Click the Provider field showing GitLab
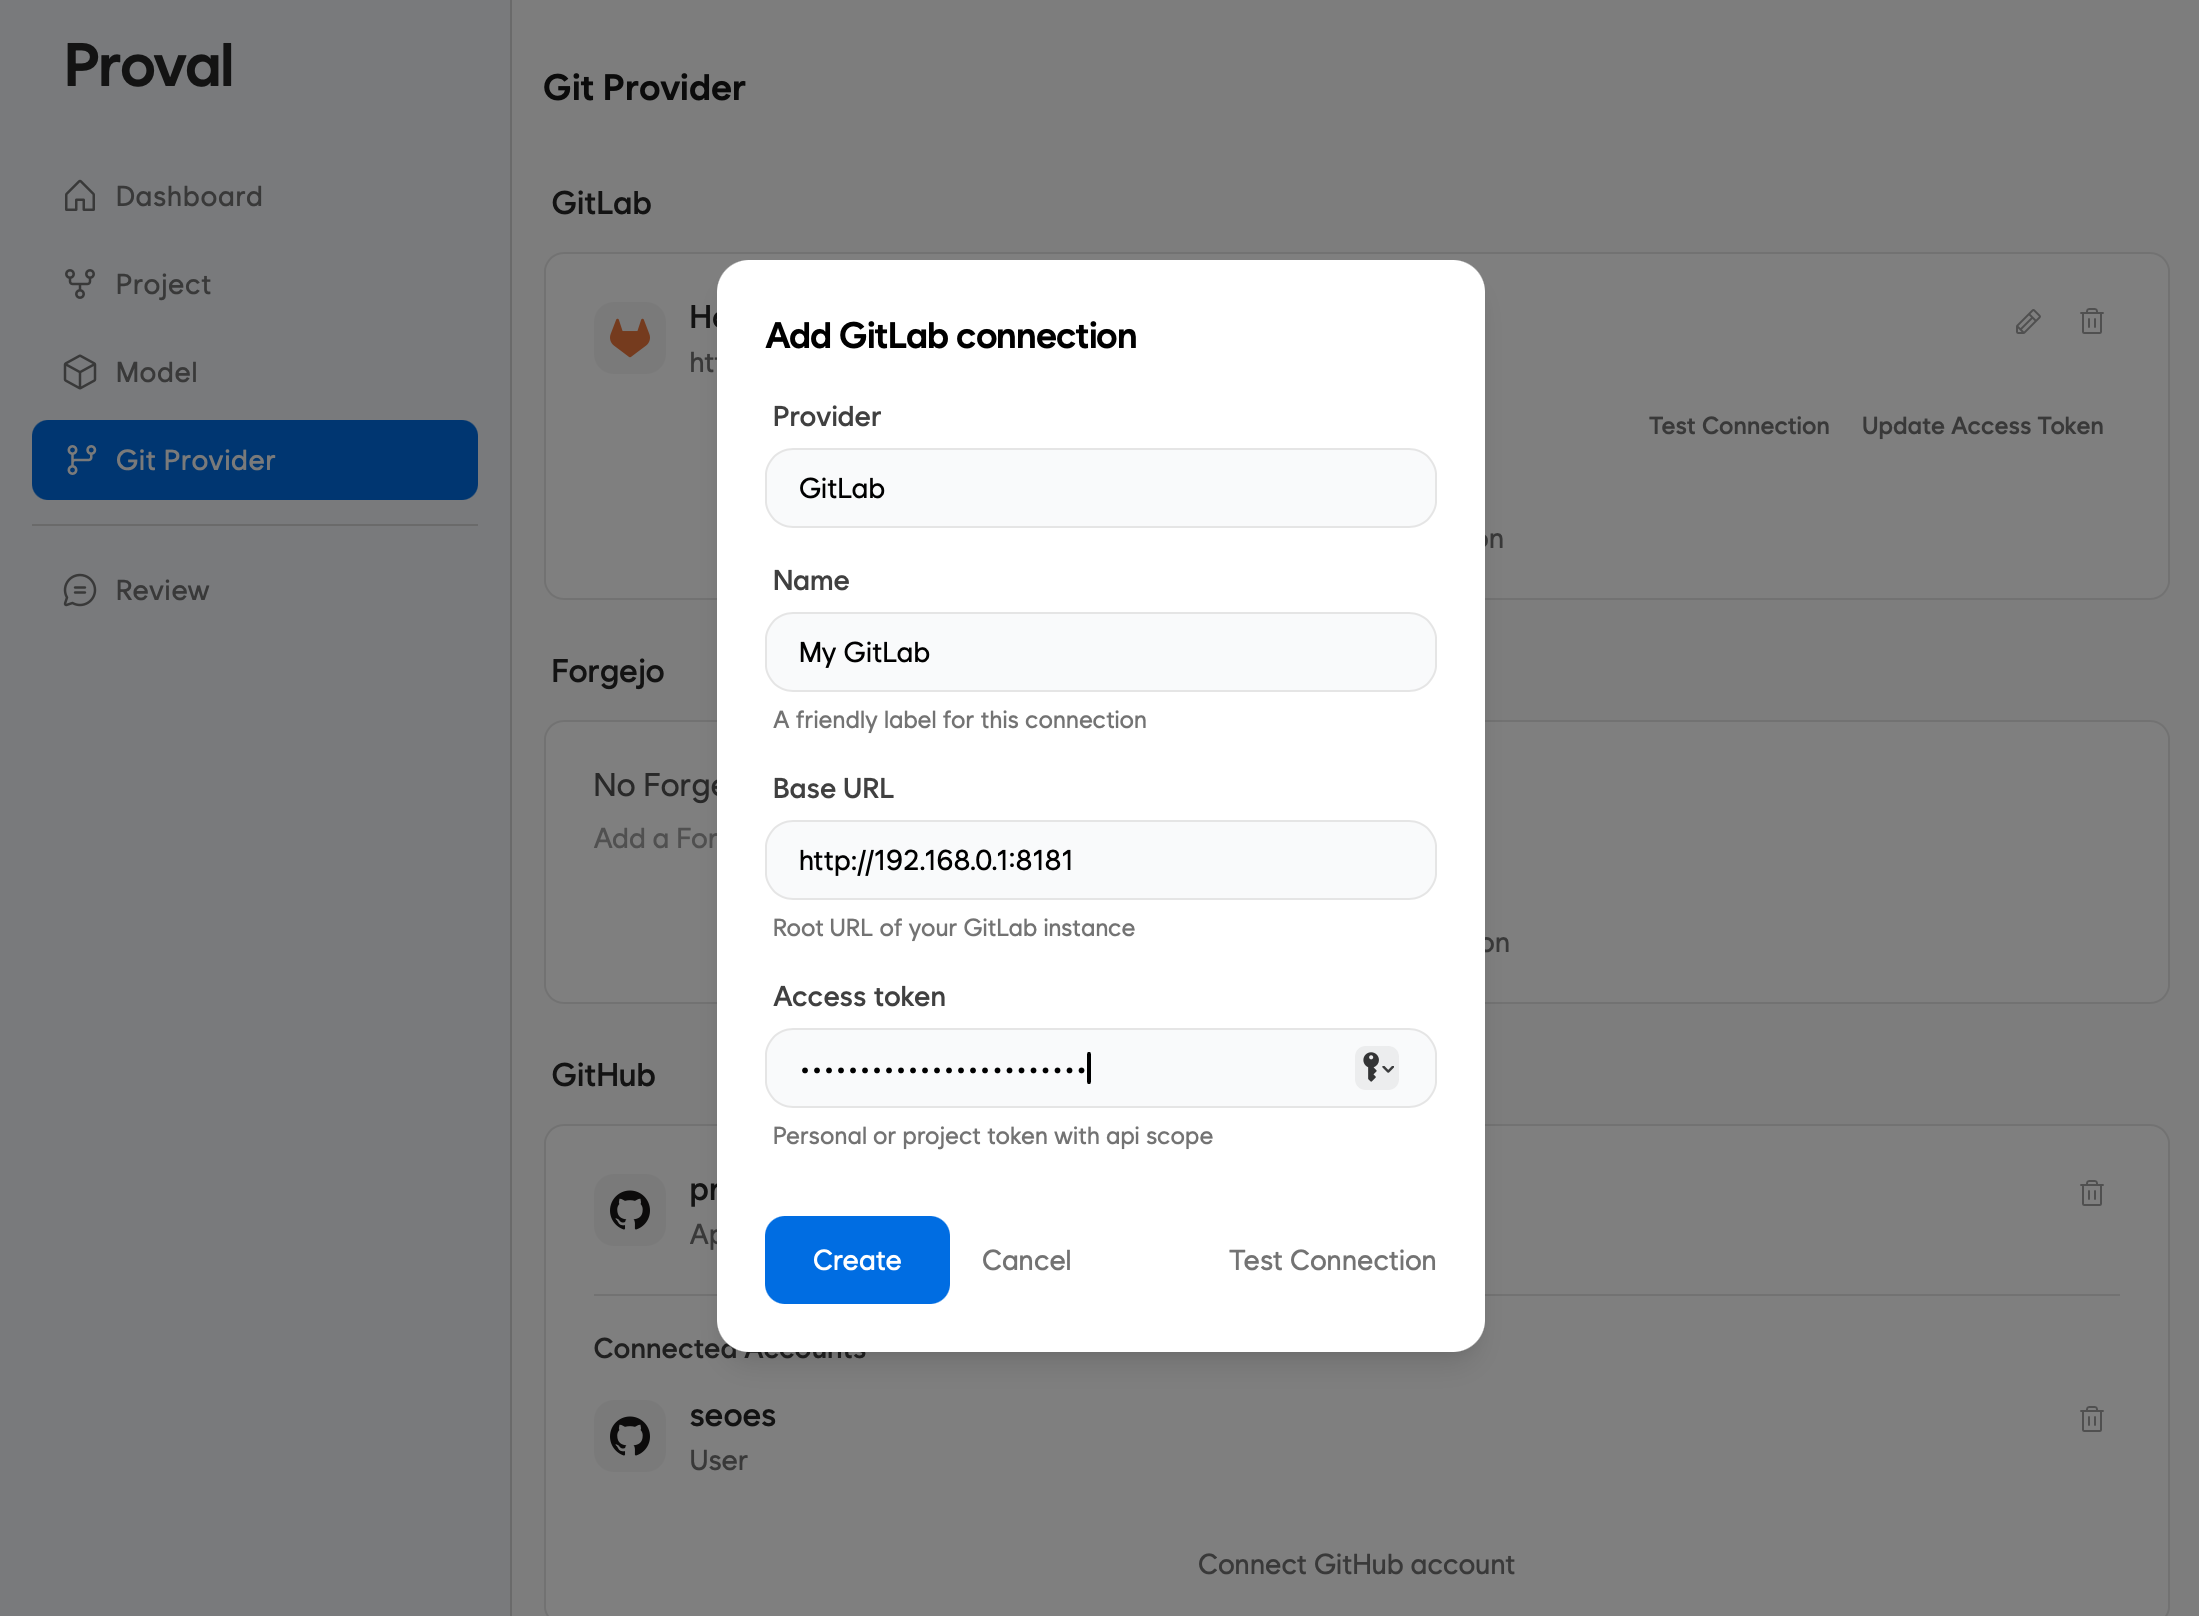This screenshot has height=1616, width=2199. pos(1101,488)
